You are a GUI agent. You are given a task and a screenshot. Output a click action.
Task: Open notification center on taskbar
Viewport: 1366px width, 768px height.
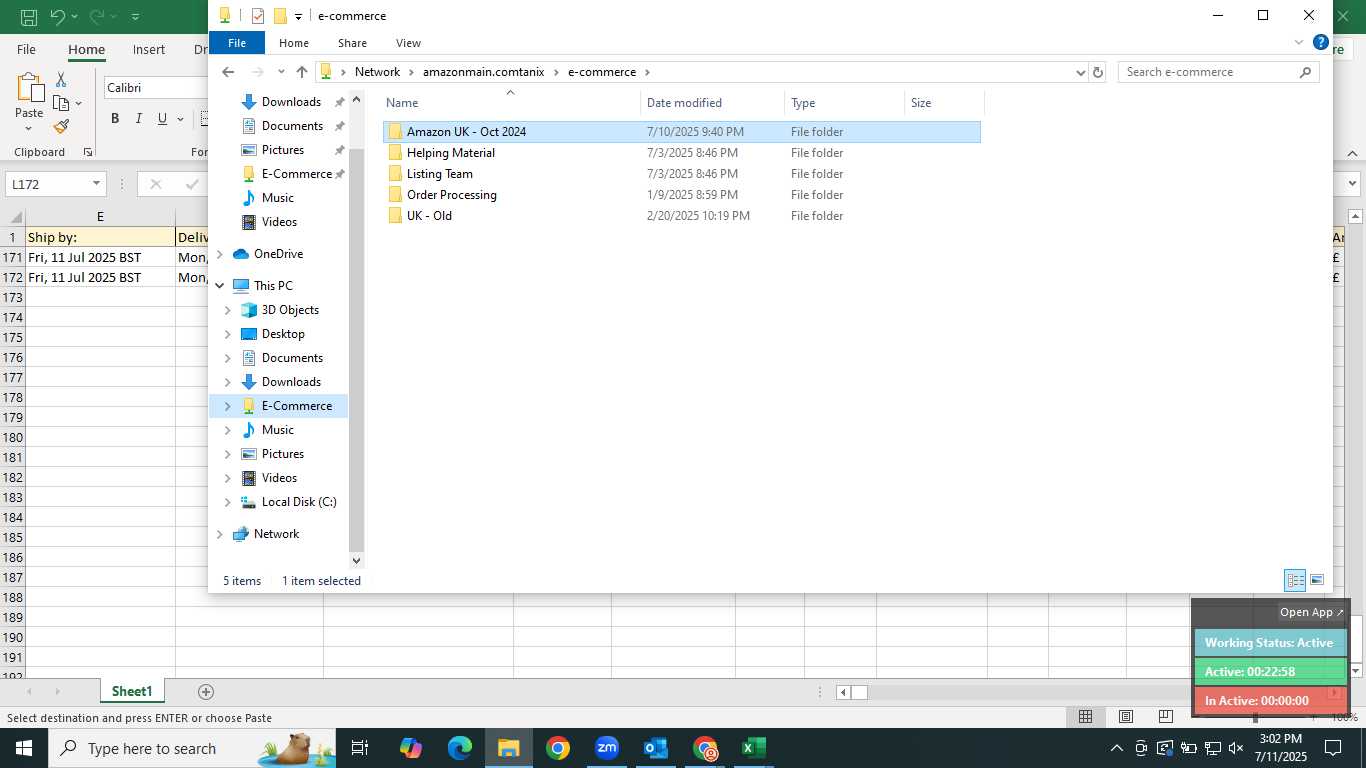1332,748
